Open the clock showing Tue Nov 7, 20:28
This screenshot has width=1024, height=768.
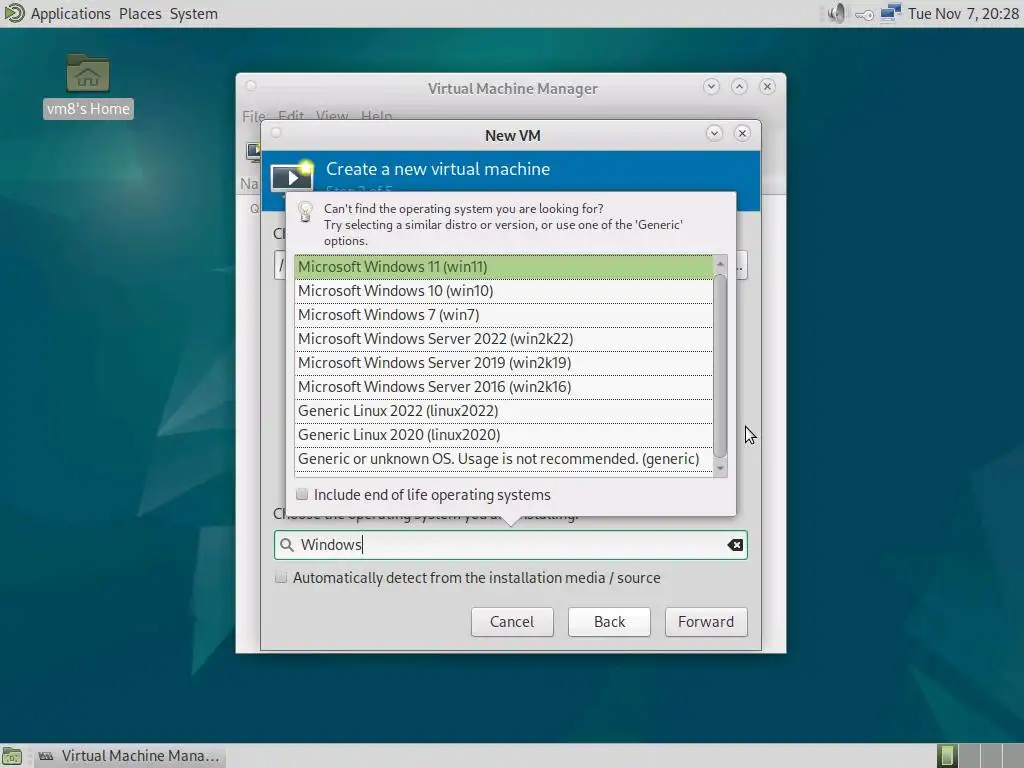coord(963,14)
